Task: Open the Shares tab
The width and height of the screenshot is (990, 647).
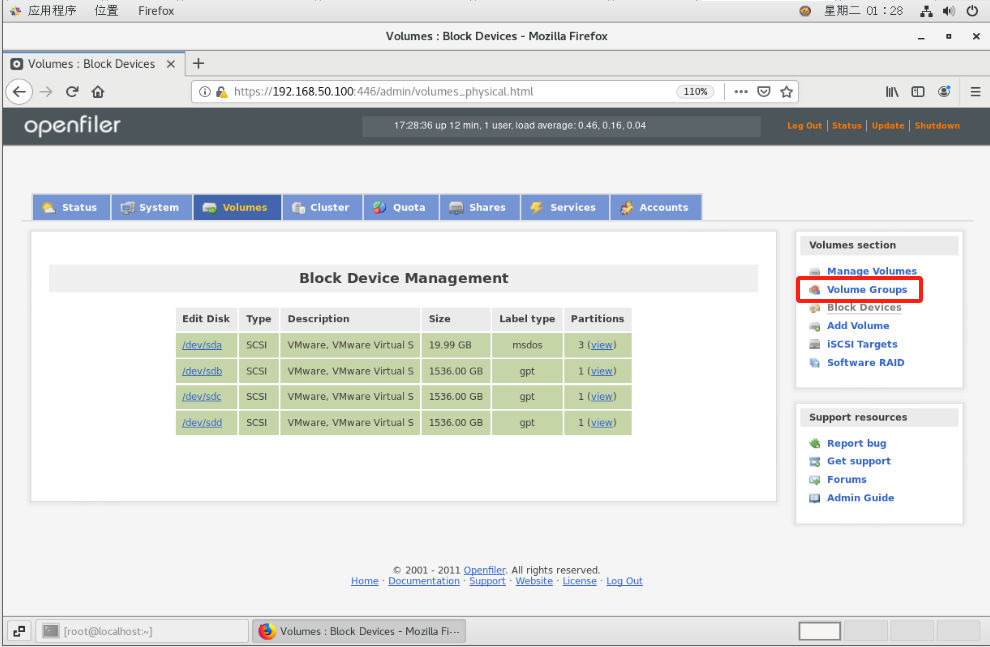Action: tap(480, 207)
